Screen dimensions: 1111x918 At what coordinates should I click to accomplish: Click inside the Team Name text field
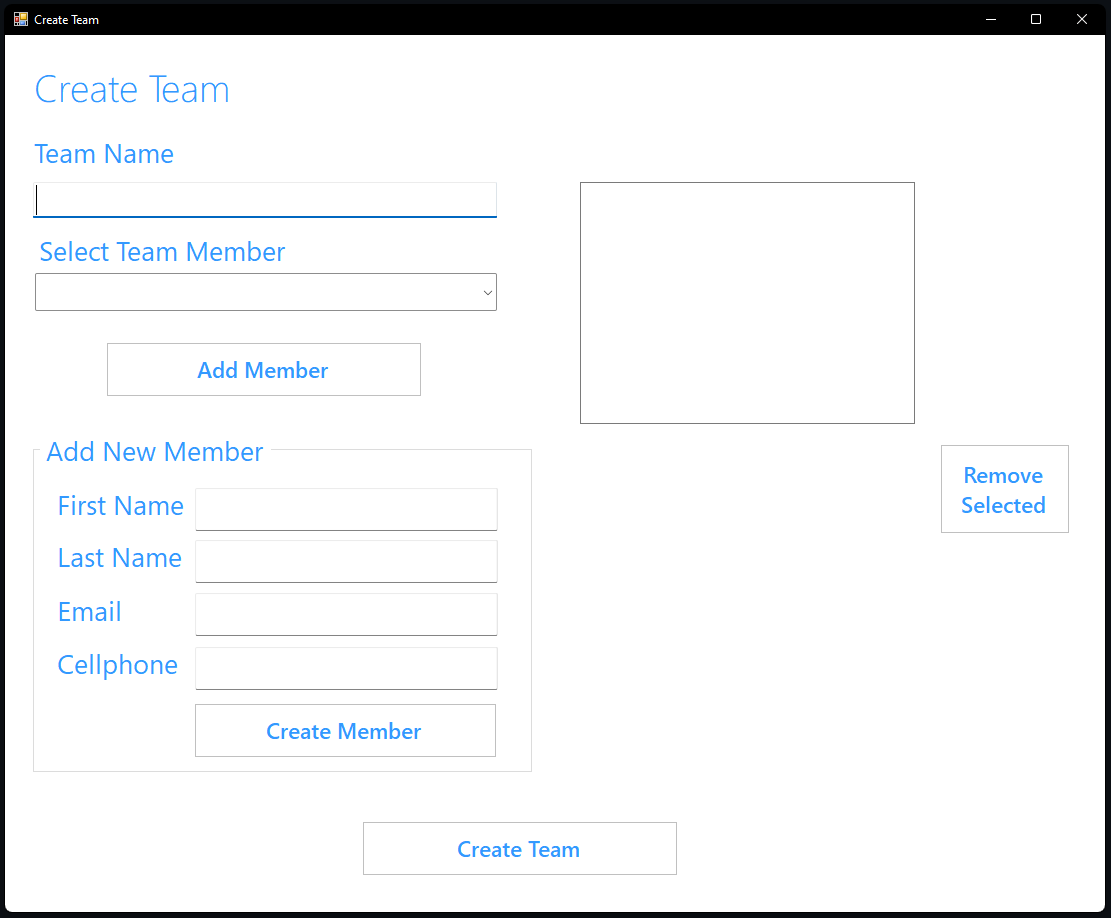pyautogui.click(x=265, y=200)
